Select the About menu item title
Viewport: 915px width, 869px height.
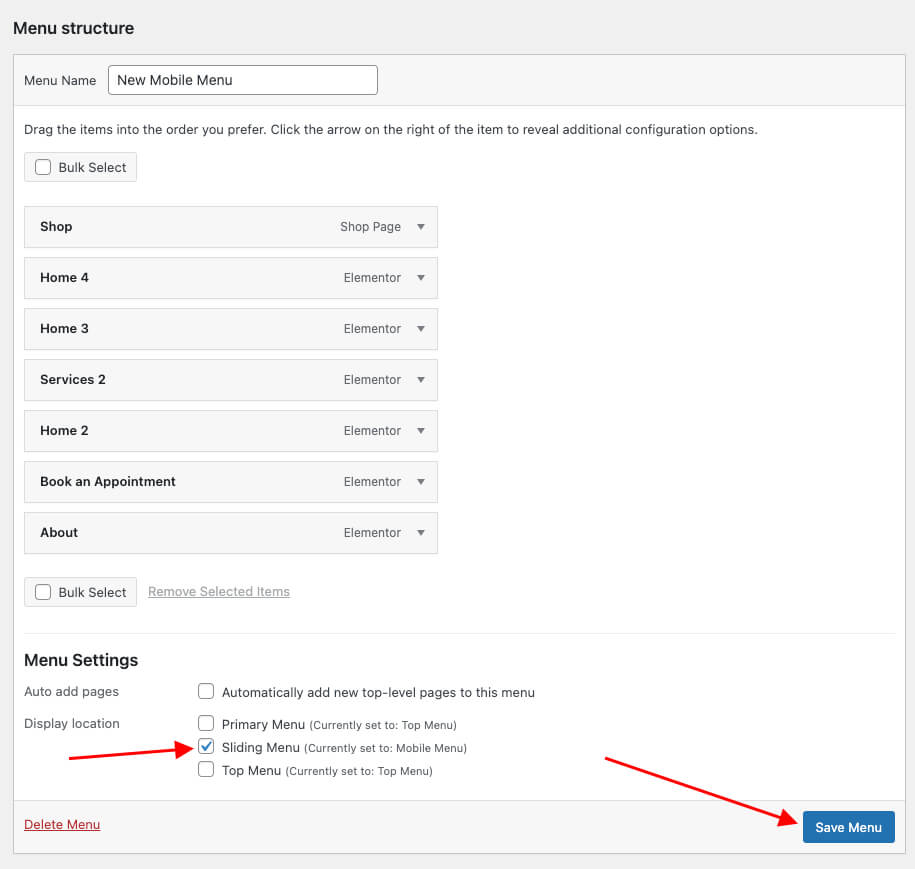[x=59, y=533]
